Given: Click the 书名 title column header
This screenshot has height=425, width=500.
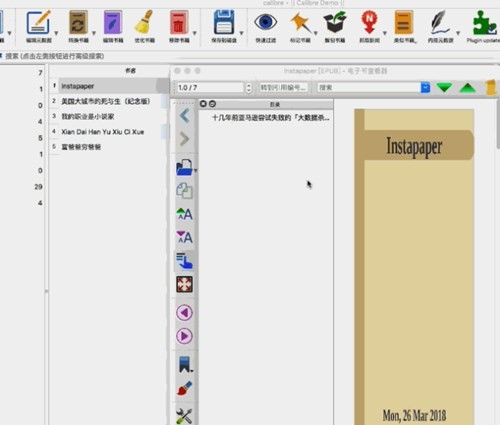Looking at the screenshot, I should coord(130,71).
